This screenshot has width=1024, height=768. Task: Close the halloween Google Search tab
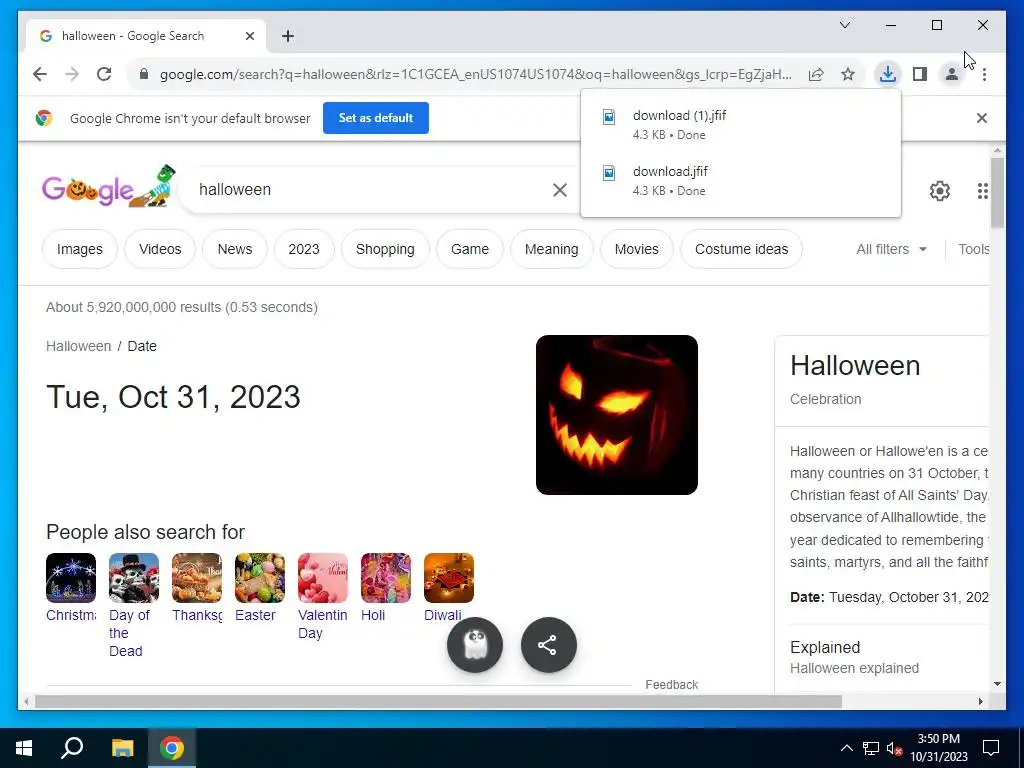249,36
